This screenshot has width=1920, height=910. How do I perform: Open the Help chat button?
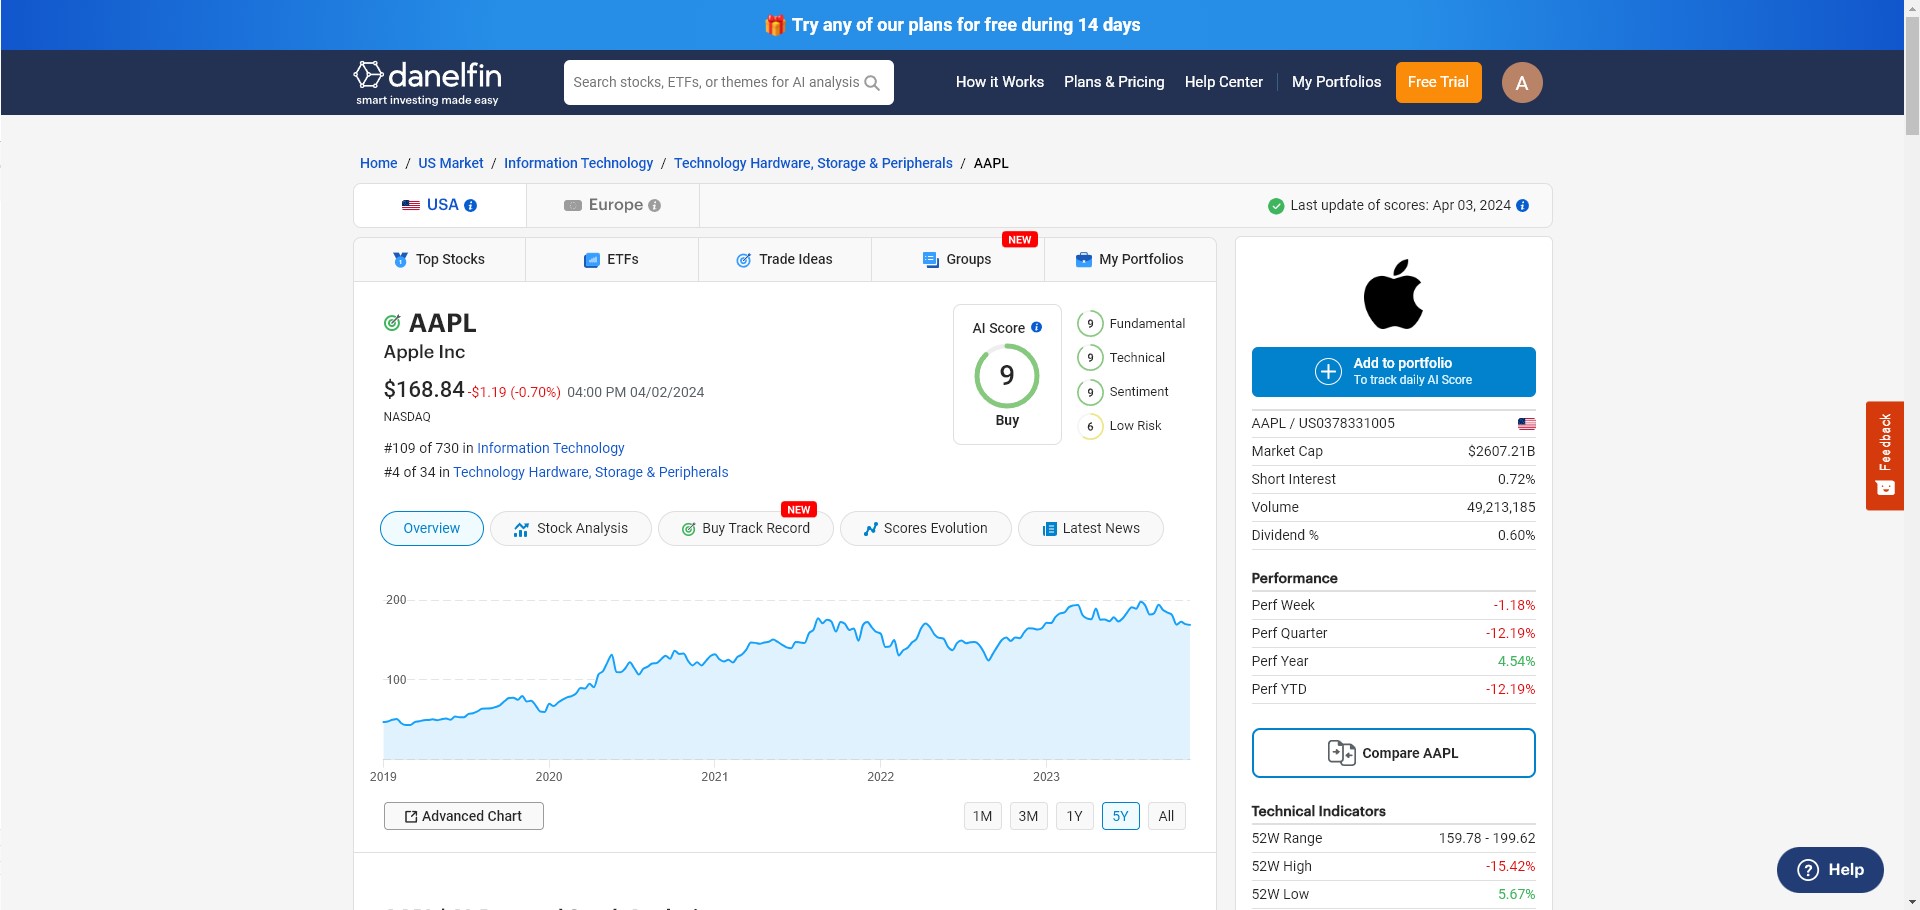(x=1830, y=870)
